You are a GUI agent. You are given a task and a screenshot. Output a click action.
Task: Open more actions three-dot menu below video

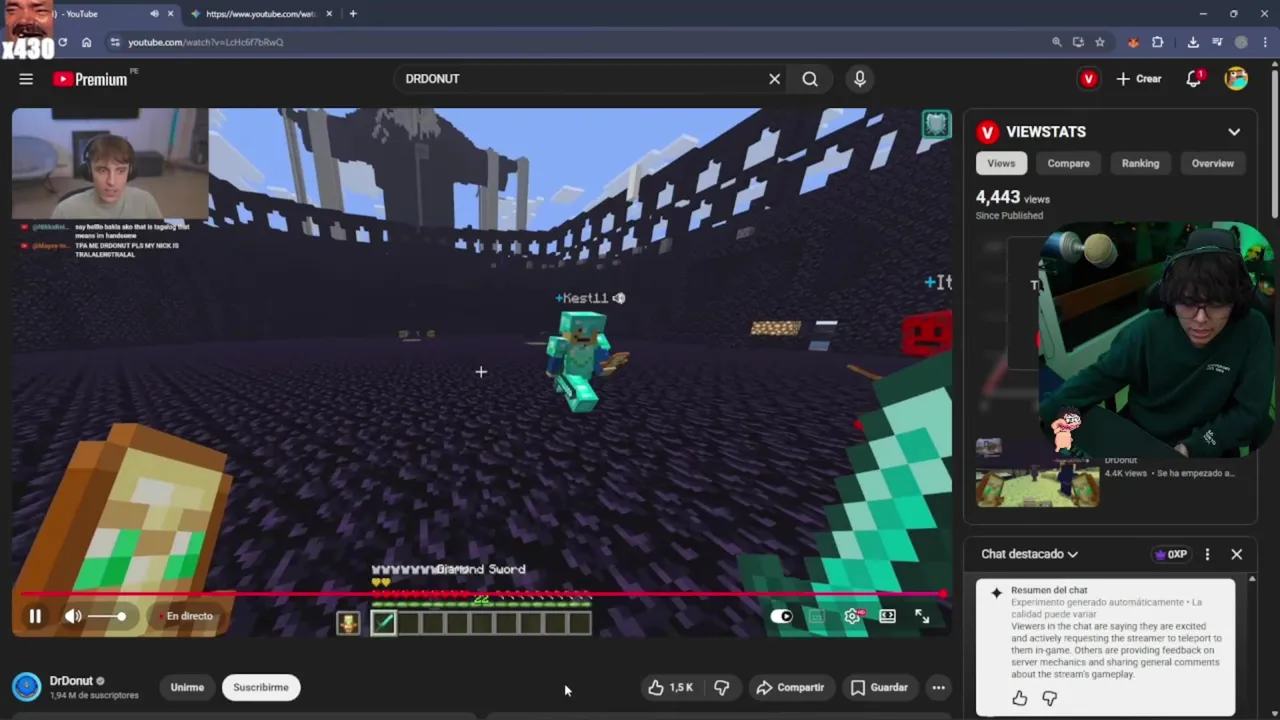click(x=938, y=687)
